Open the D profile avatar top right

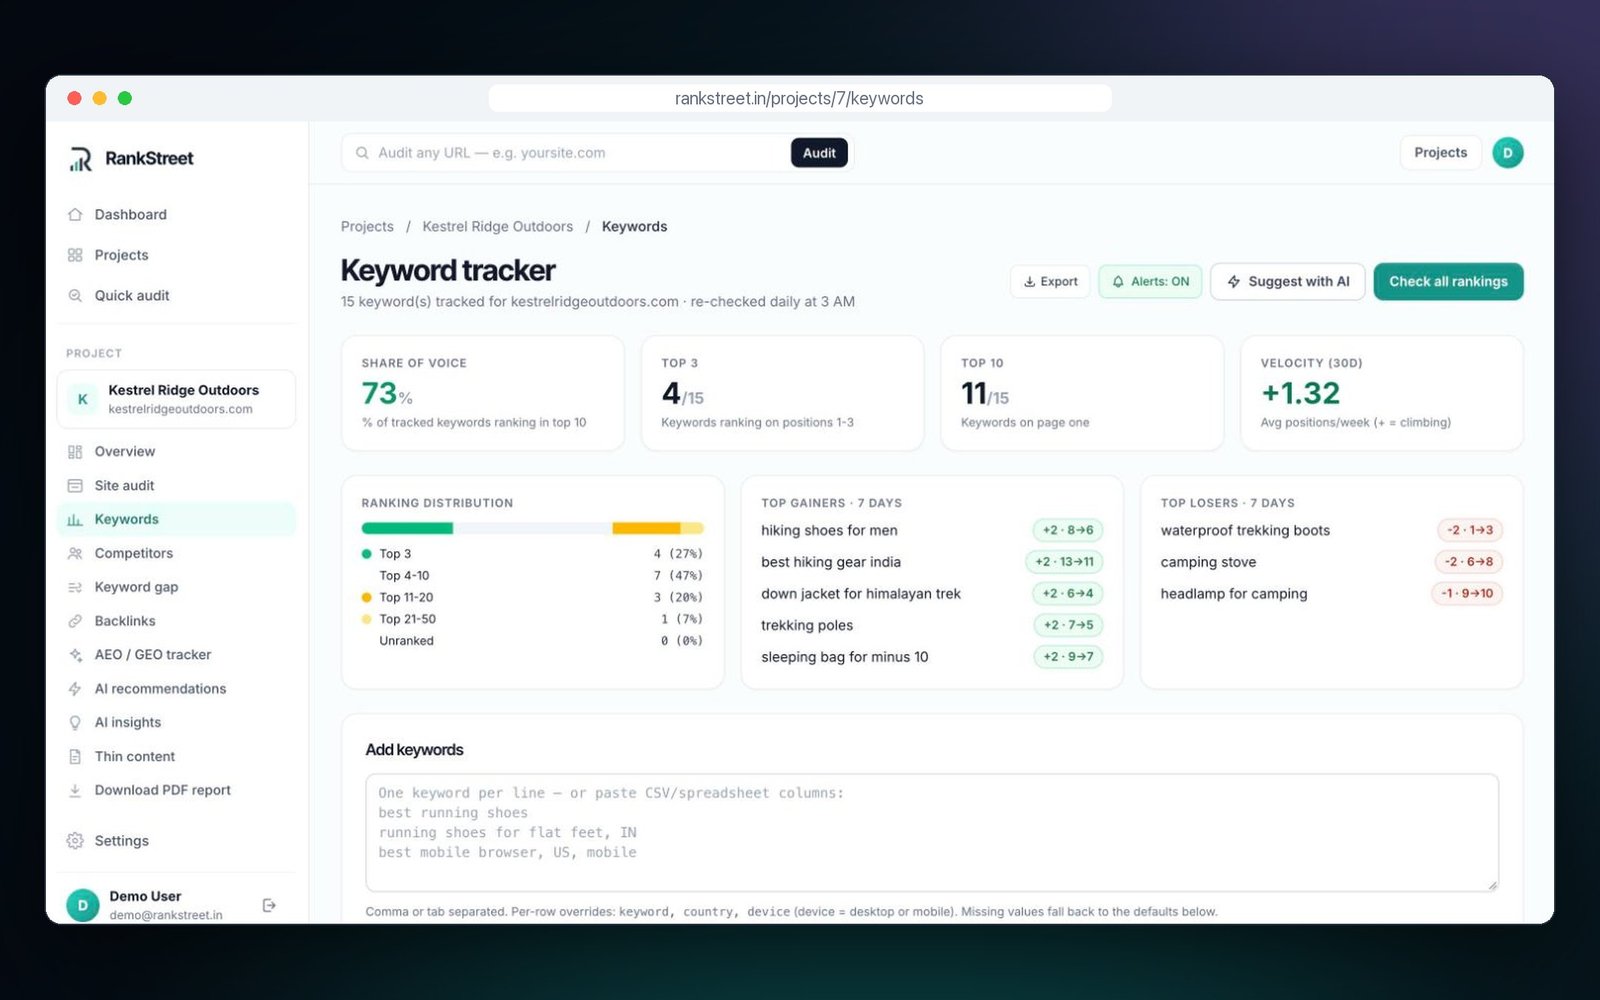coord(1507,153)
